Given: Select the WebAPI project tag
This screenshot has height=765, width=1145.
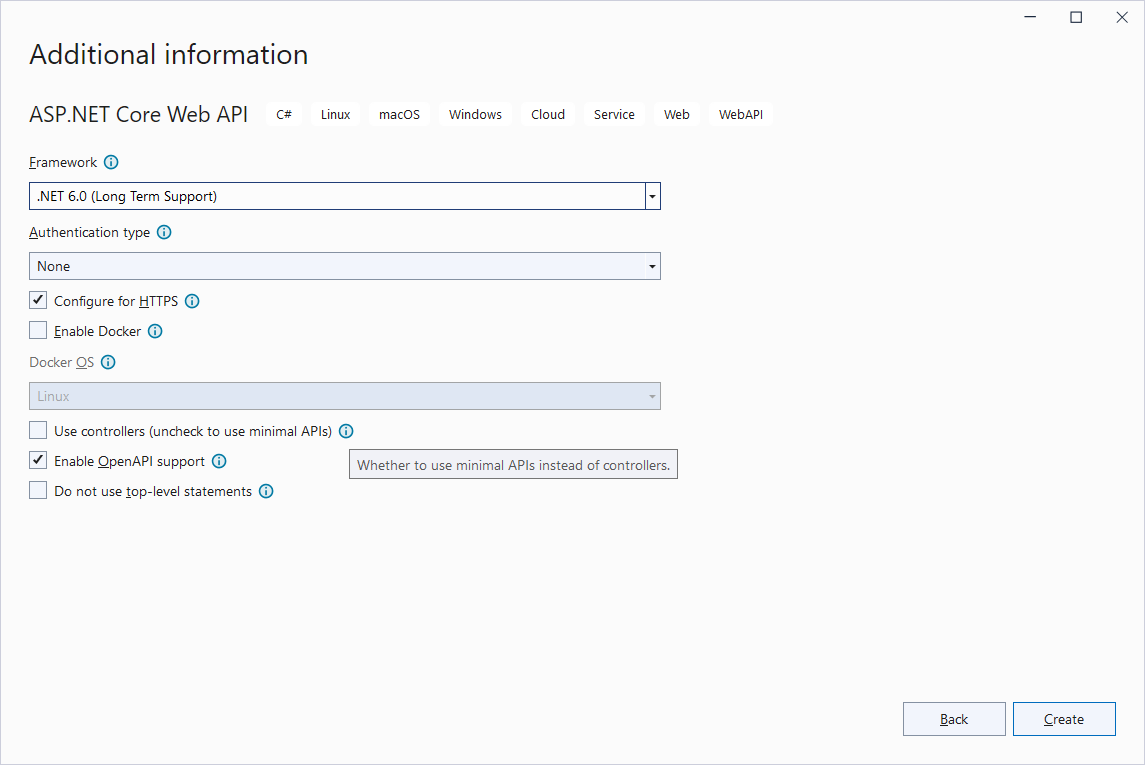Looking at the screenshot, I should coord(740,114).
